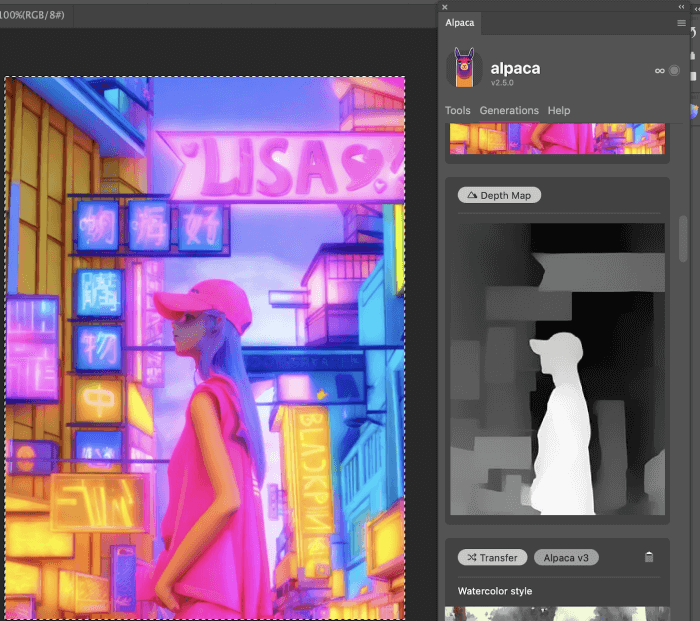
Task: Open the Alpaca panel hamburger menu
Action: coord(681,22)
